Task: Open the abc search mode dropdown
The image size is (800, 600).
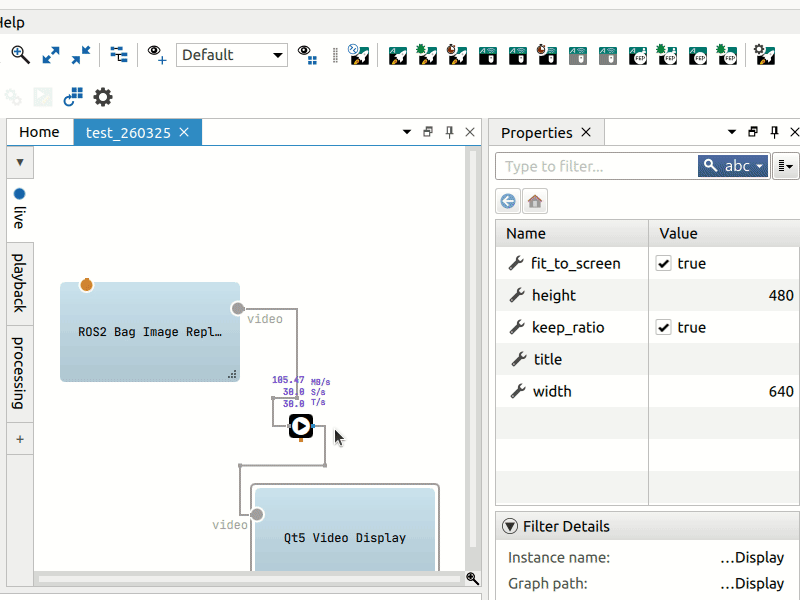Action: pos(733,166)
